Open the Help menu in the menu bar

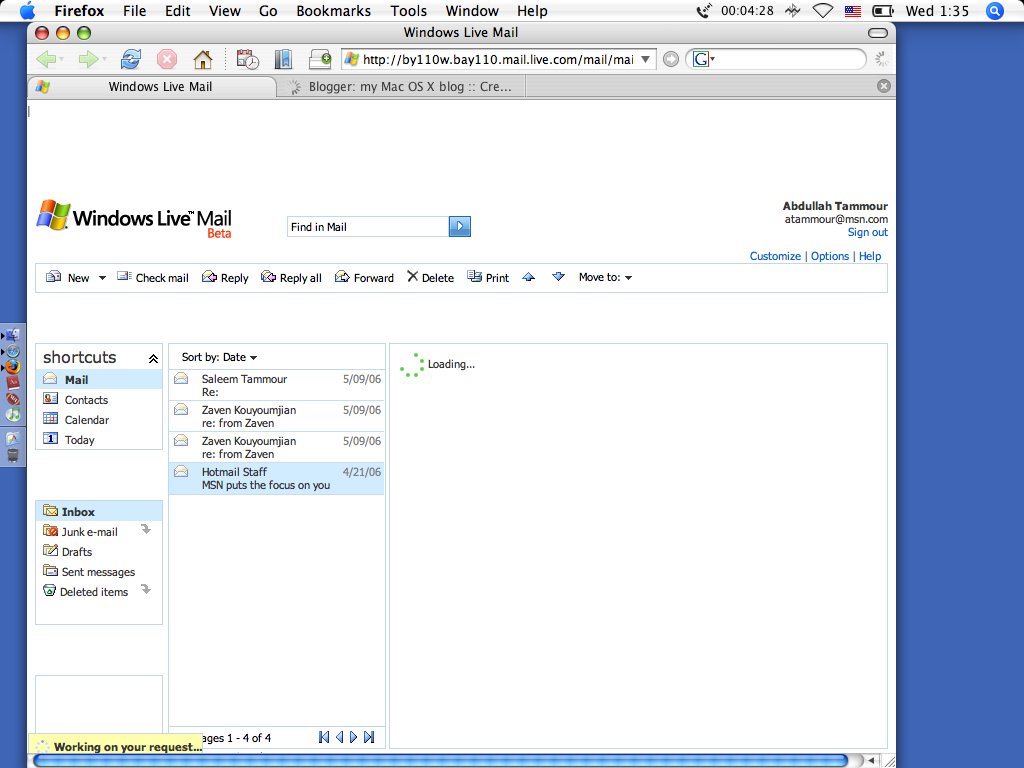coord(532,11)
